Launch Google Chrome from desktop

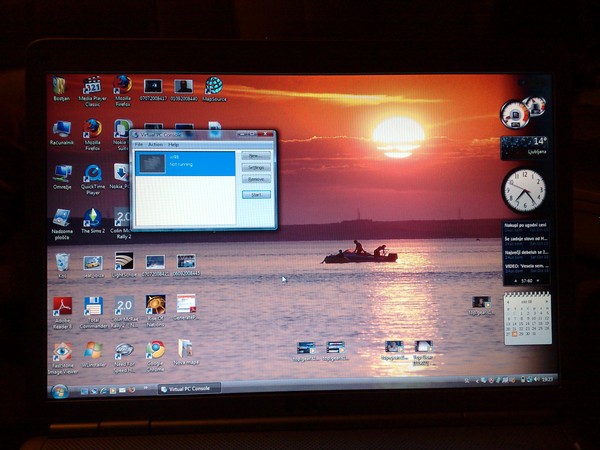(155, 357)
